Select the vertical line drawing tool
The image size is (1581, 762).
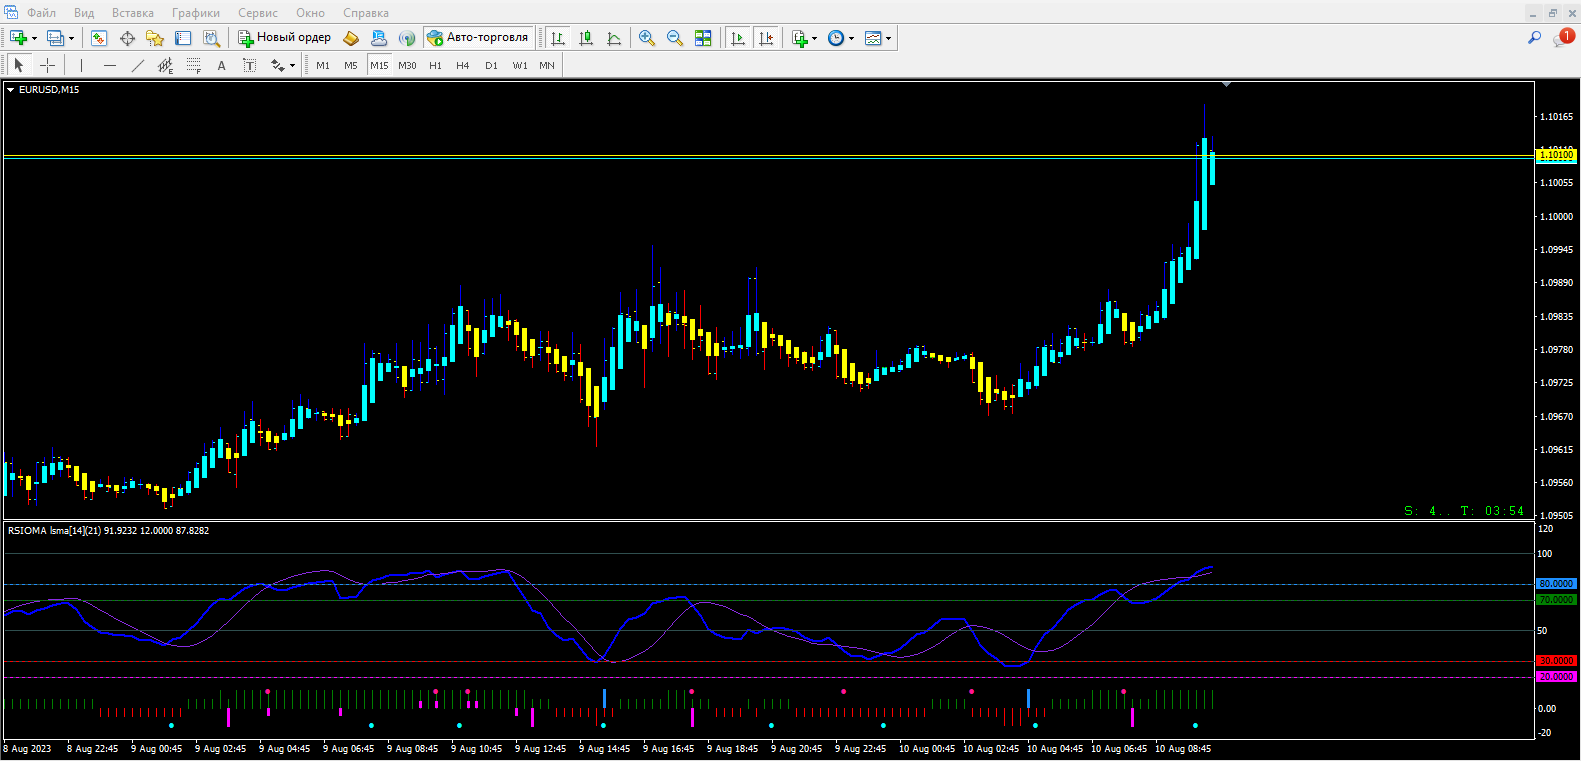coord(81,65)
